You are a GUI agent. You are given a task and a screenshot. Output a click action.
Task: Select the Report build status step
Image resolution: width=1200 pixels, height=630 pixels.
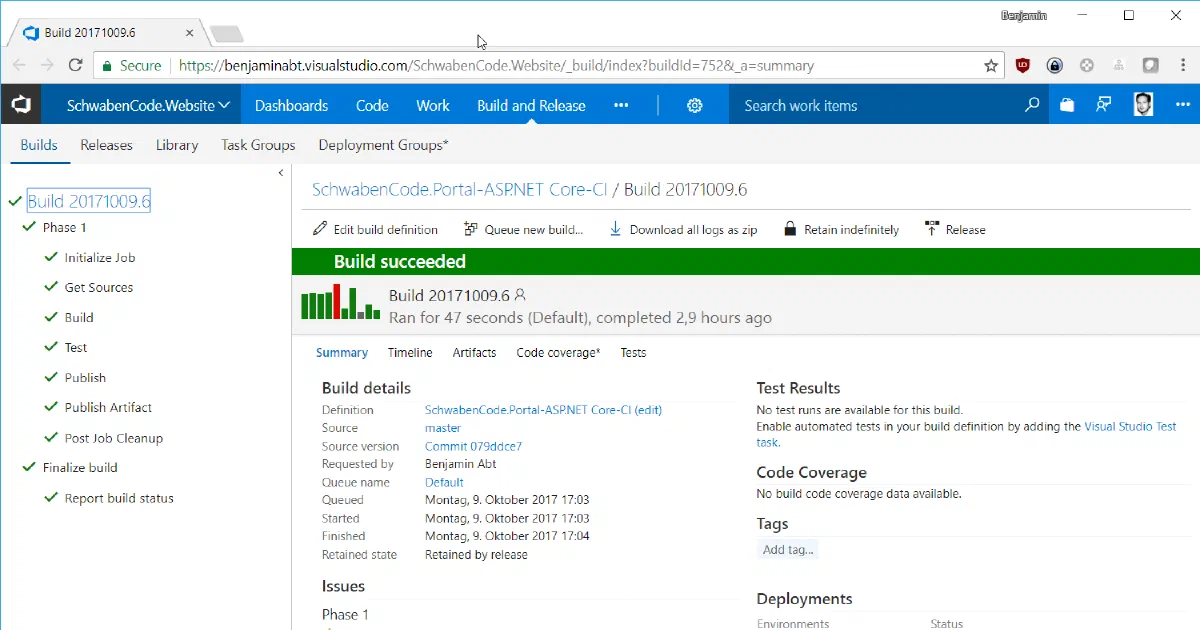click(x=119, y=498)
